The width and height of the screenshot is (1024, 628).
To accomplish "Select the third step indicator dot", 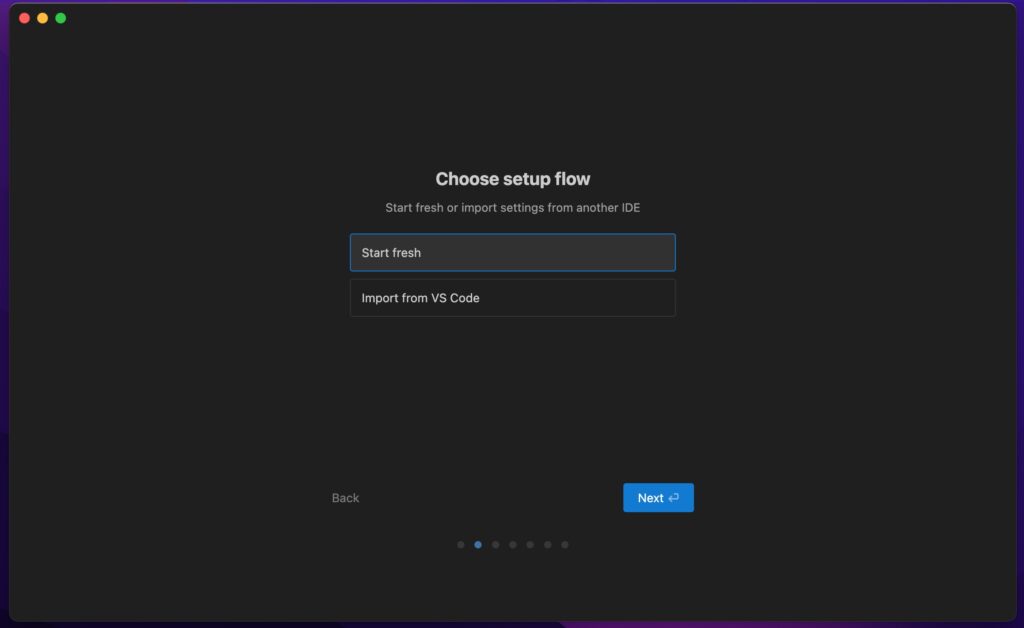I will pos(496,545).
